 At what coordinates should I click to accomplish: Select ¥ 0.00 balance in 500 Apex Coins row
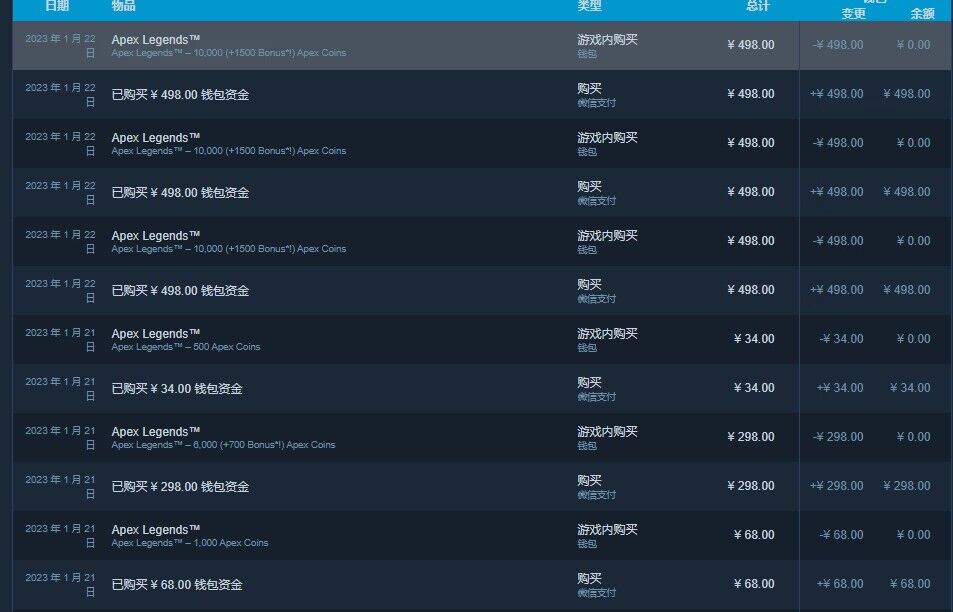[913, 339]
